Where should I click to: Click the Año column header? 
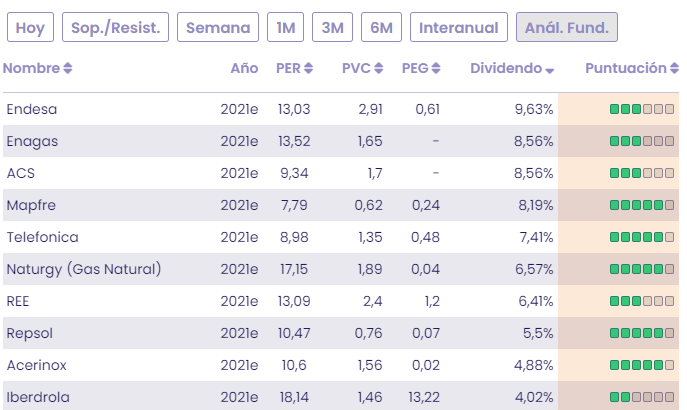(x=244, y=69)
